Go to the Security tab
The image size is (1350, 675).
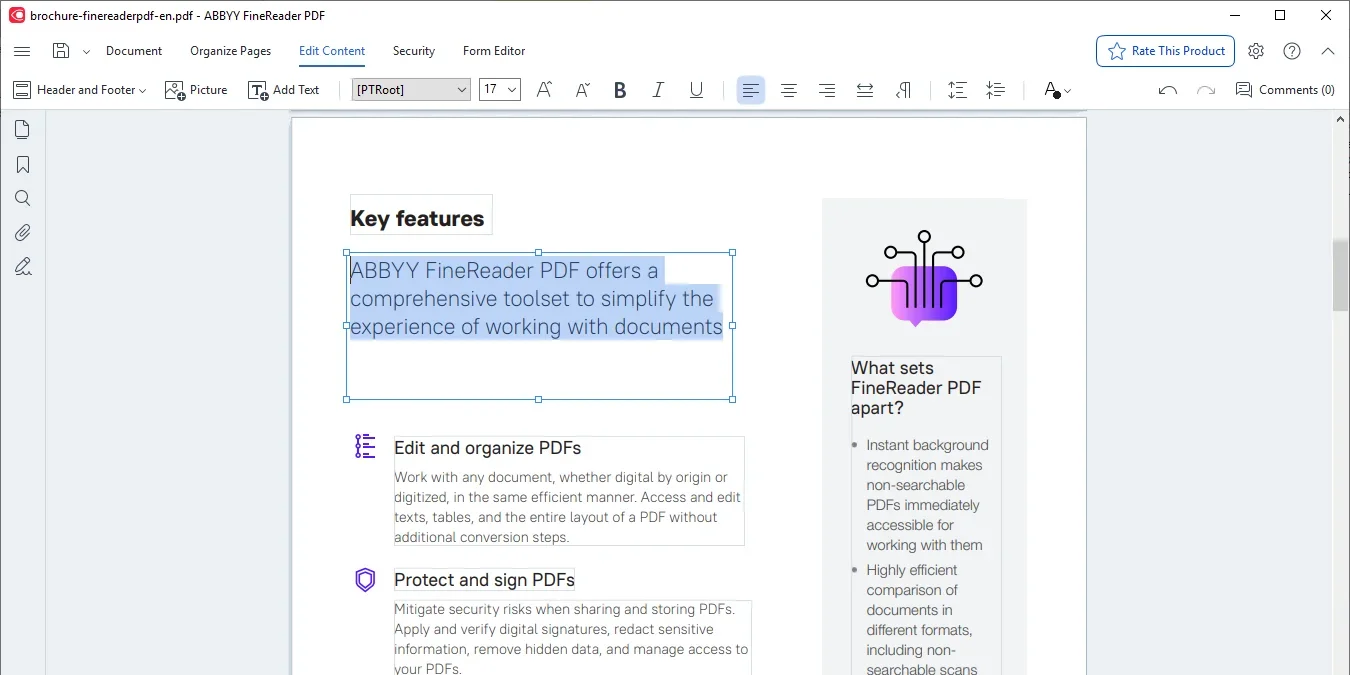pos(414,51)
